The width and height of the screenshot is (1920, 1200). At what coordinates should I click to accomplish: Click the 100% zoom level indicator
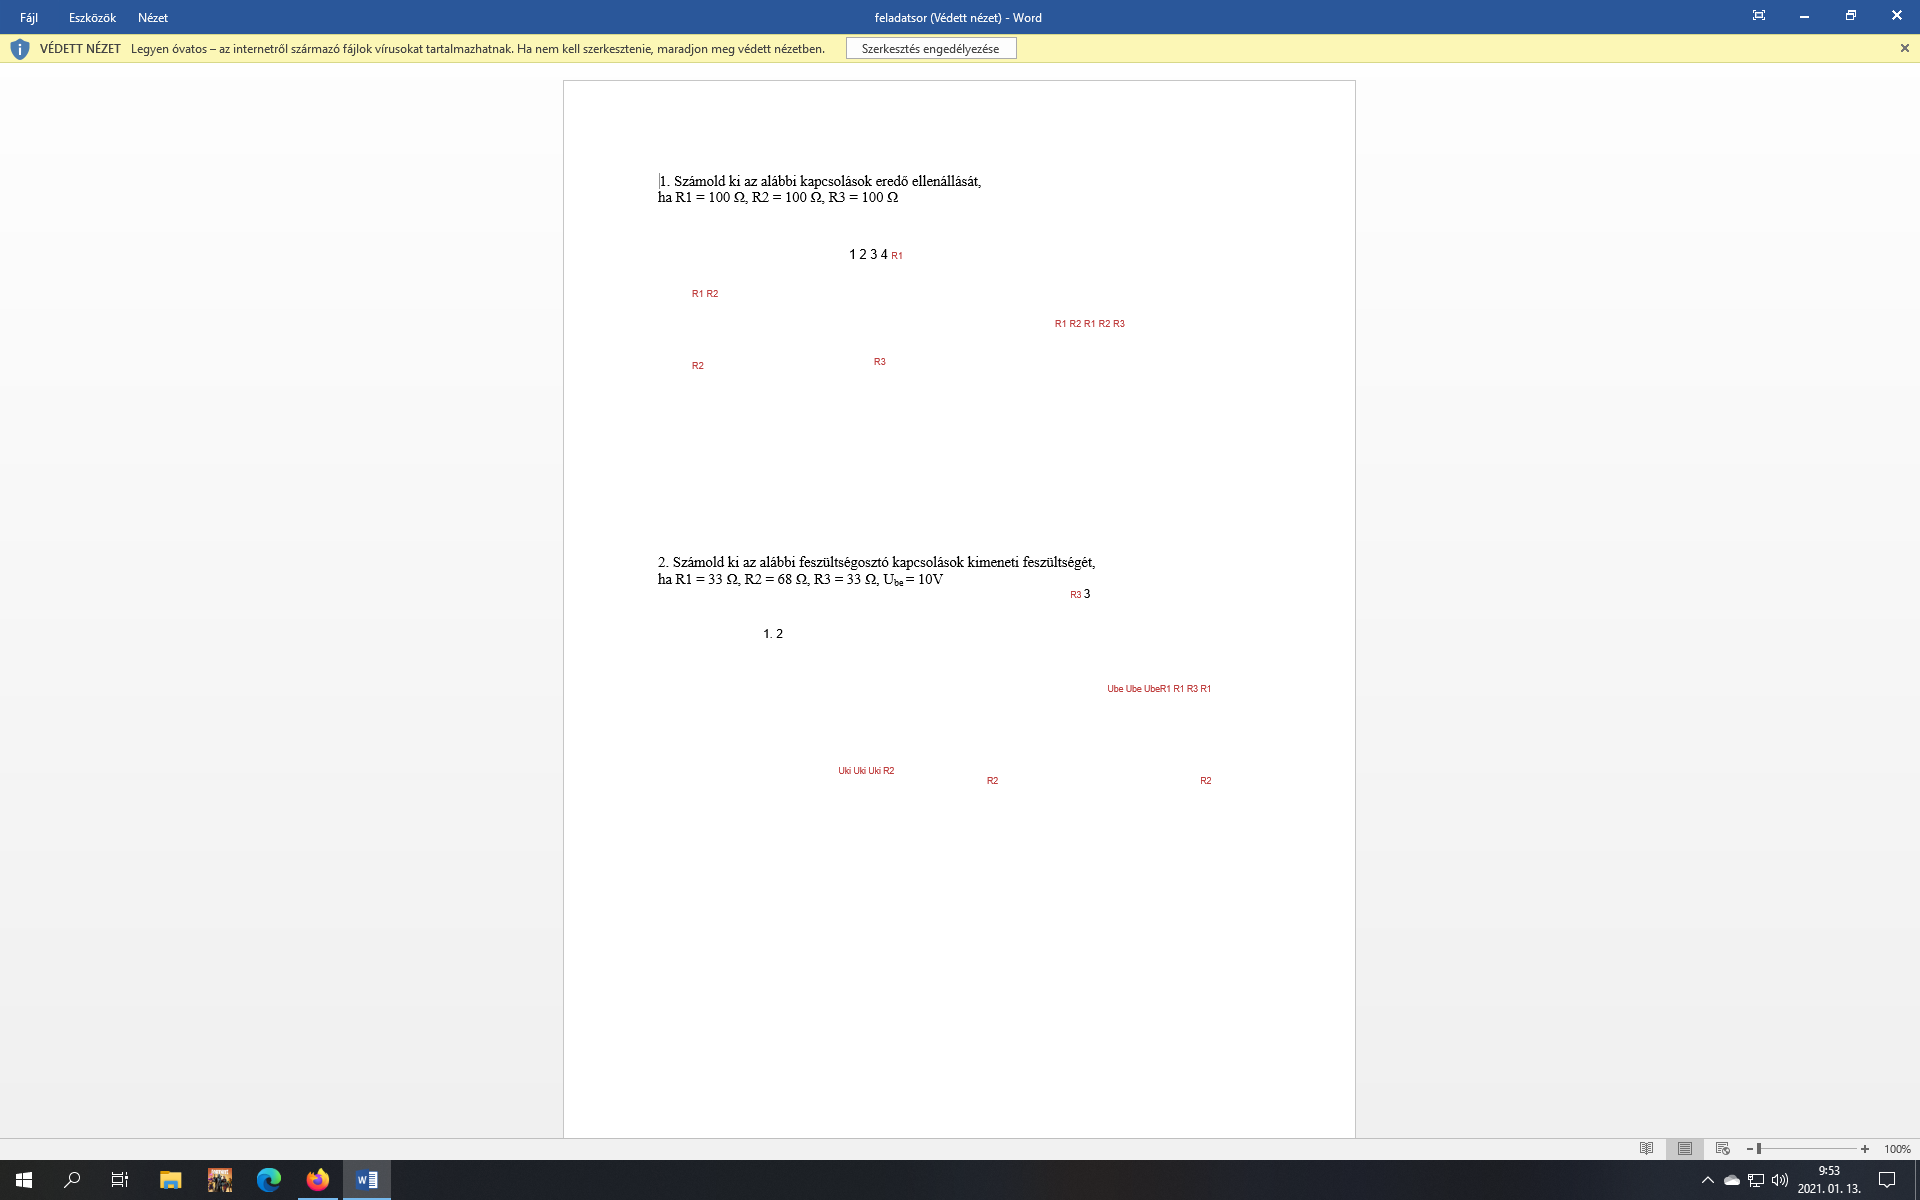pyautogui.click(x=1897, y=1149)
